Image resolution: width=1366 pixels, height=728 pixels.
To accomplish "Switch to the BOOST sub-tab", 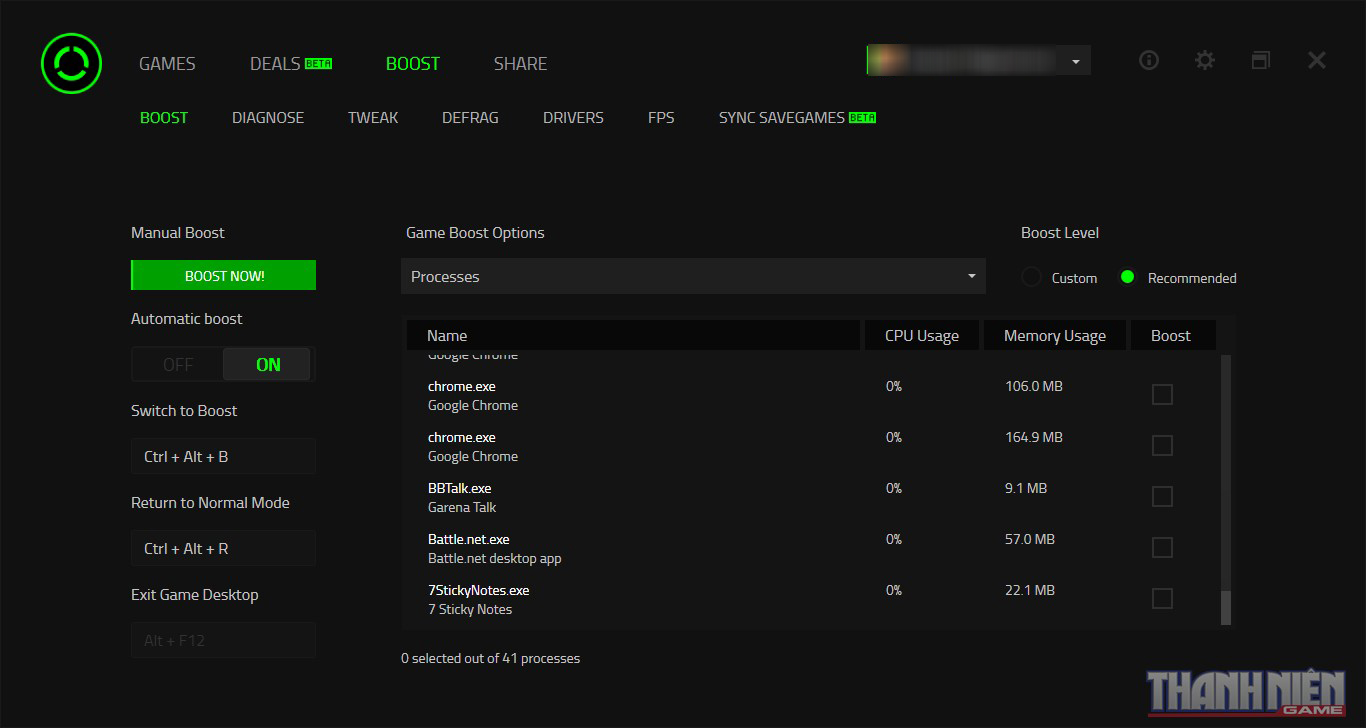I will [x=164, y=117].
